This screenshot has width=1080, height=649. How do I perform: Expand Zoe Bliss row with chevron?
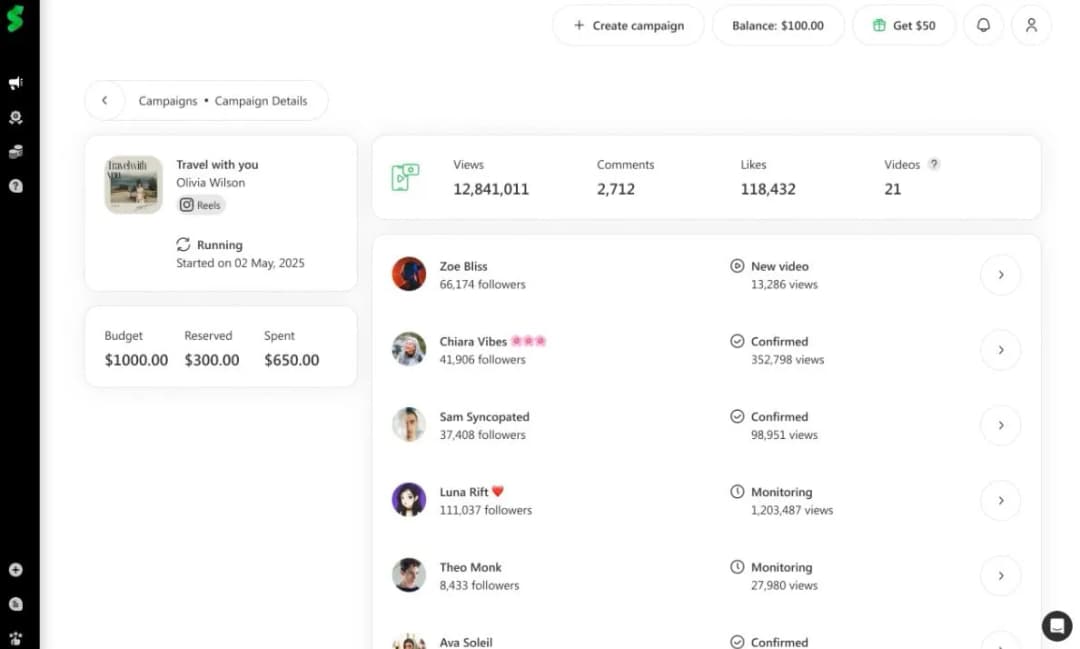tap(1001, 275)
